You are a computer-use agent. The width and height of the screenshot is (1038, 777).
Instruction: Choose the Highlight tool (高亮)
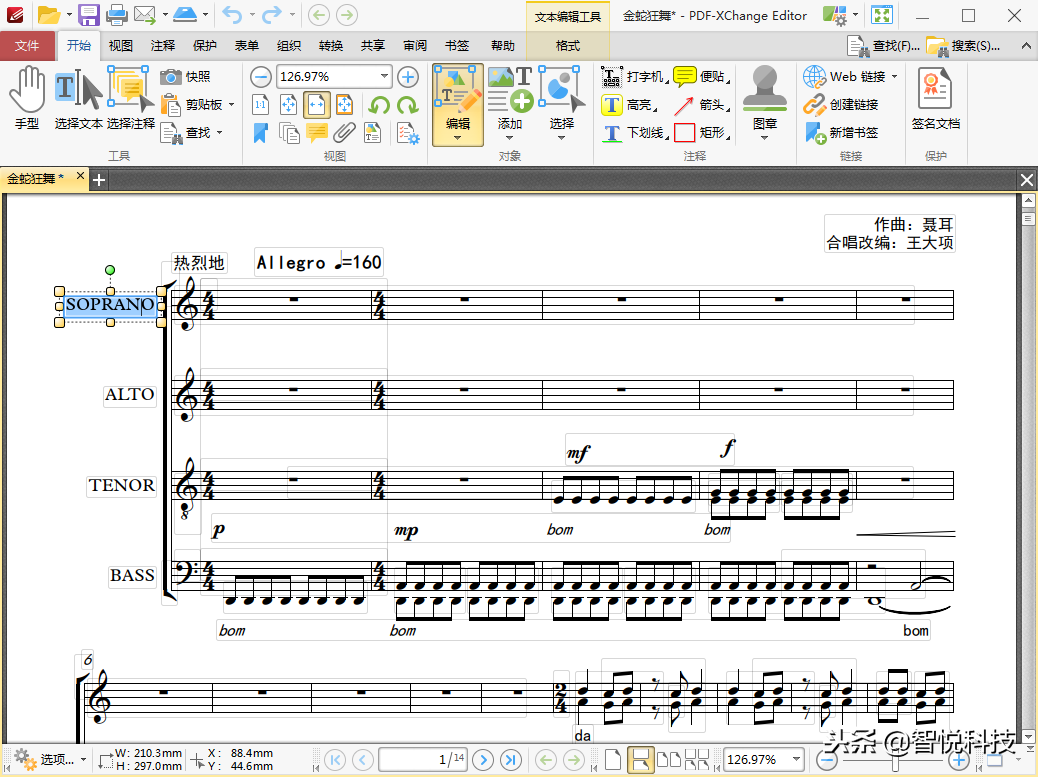click(x=627, y=105)
